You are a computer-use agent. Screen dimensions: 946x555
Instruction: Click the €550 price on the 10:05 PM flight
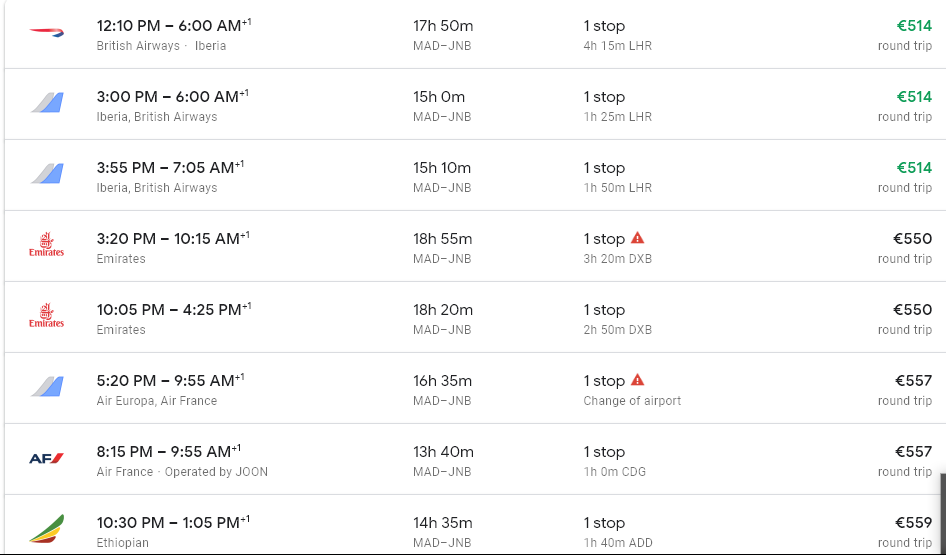(913, 310)
